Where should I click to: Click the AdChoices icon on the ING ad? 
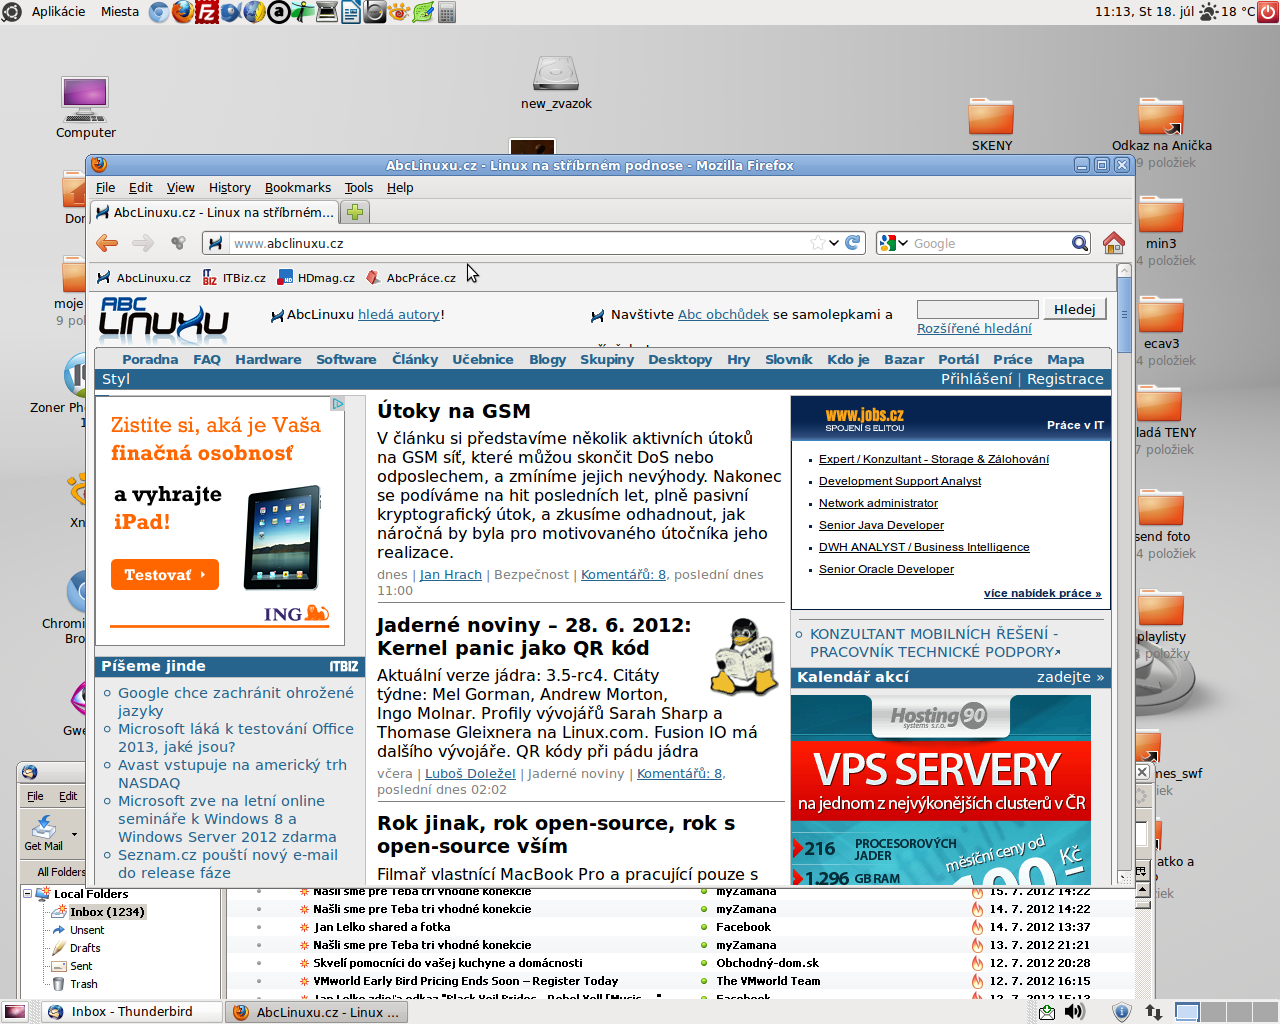[x=338, y=404]
